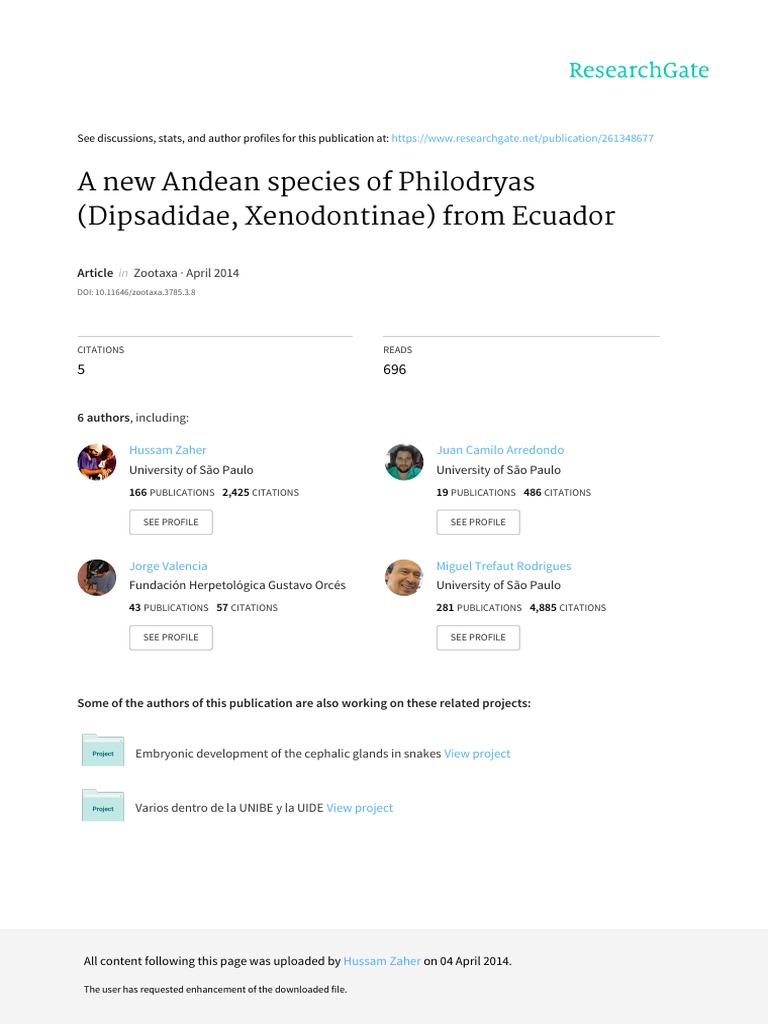The image size is (768, 1024).
Task: Open Juan Camilo Arredondo author link
Action: [500, 450]
